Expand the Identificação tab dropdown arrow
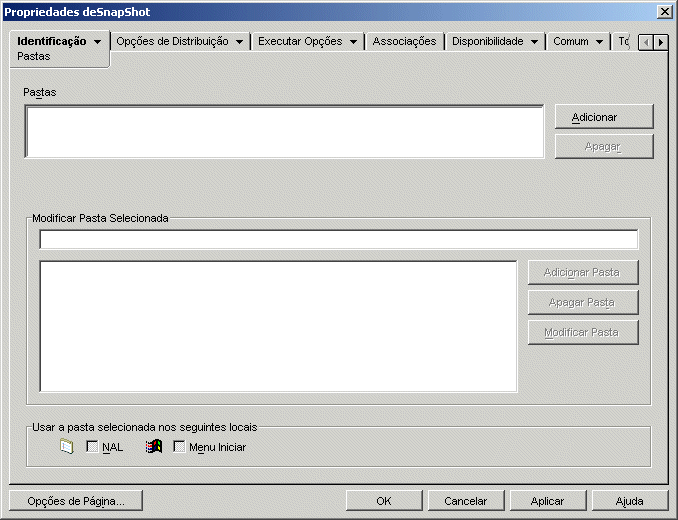The height and width of the screenshot is (520, 678). 97,42
